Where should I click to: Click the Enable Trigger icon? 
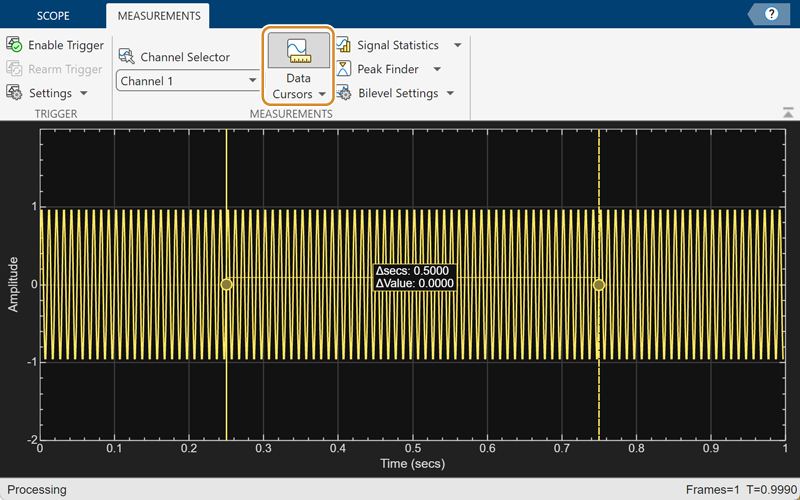point(15,45)
